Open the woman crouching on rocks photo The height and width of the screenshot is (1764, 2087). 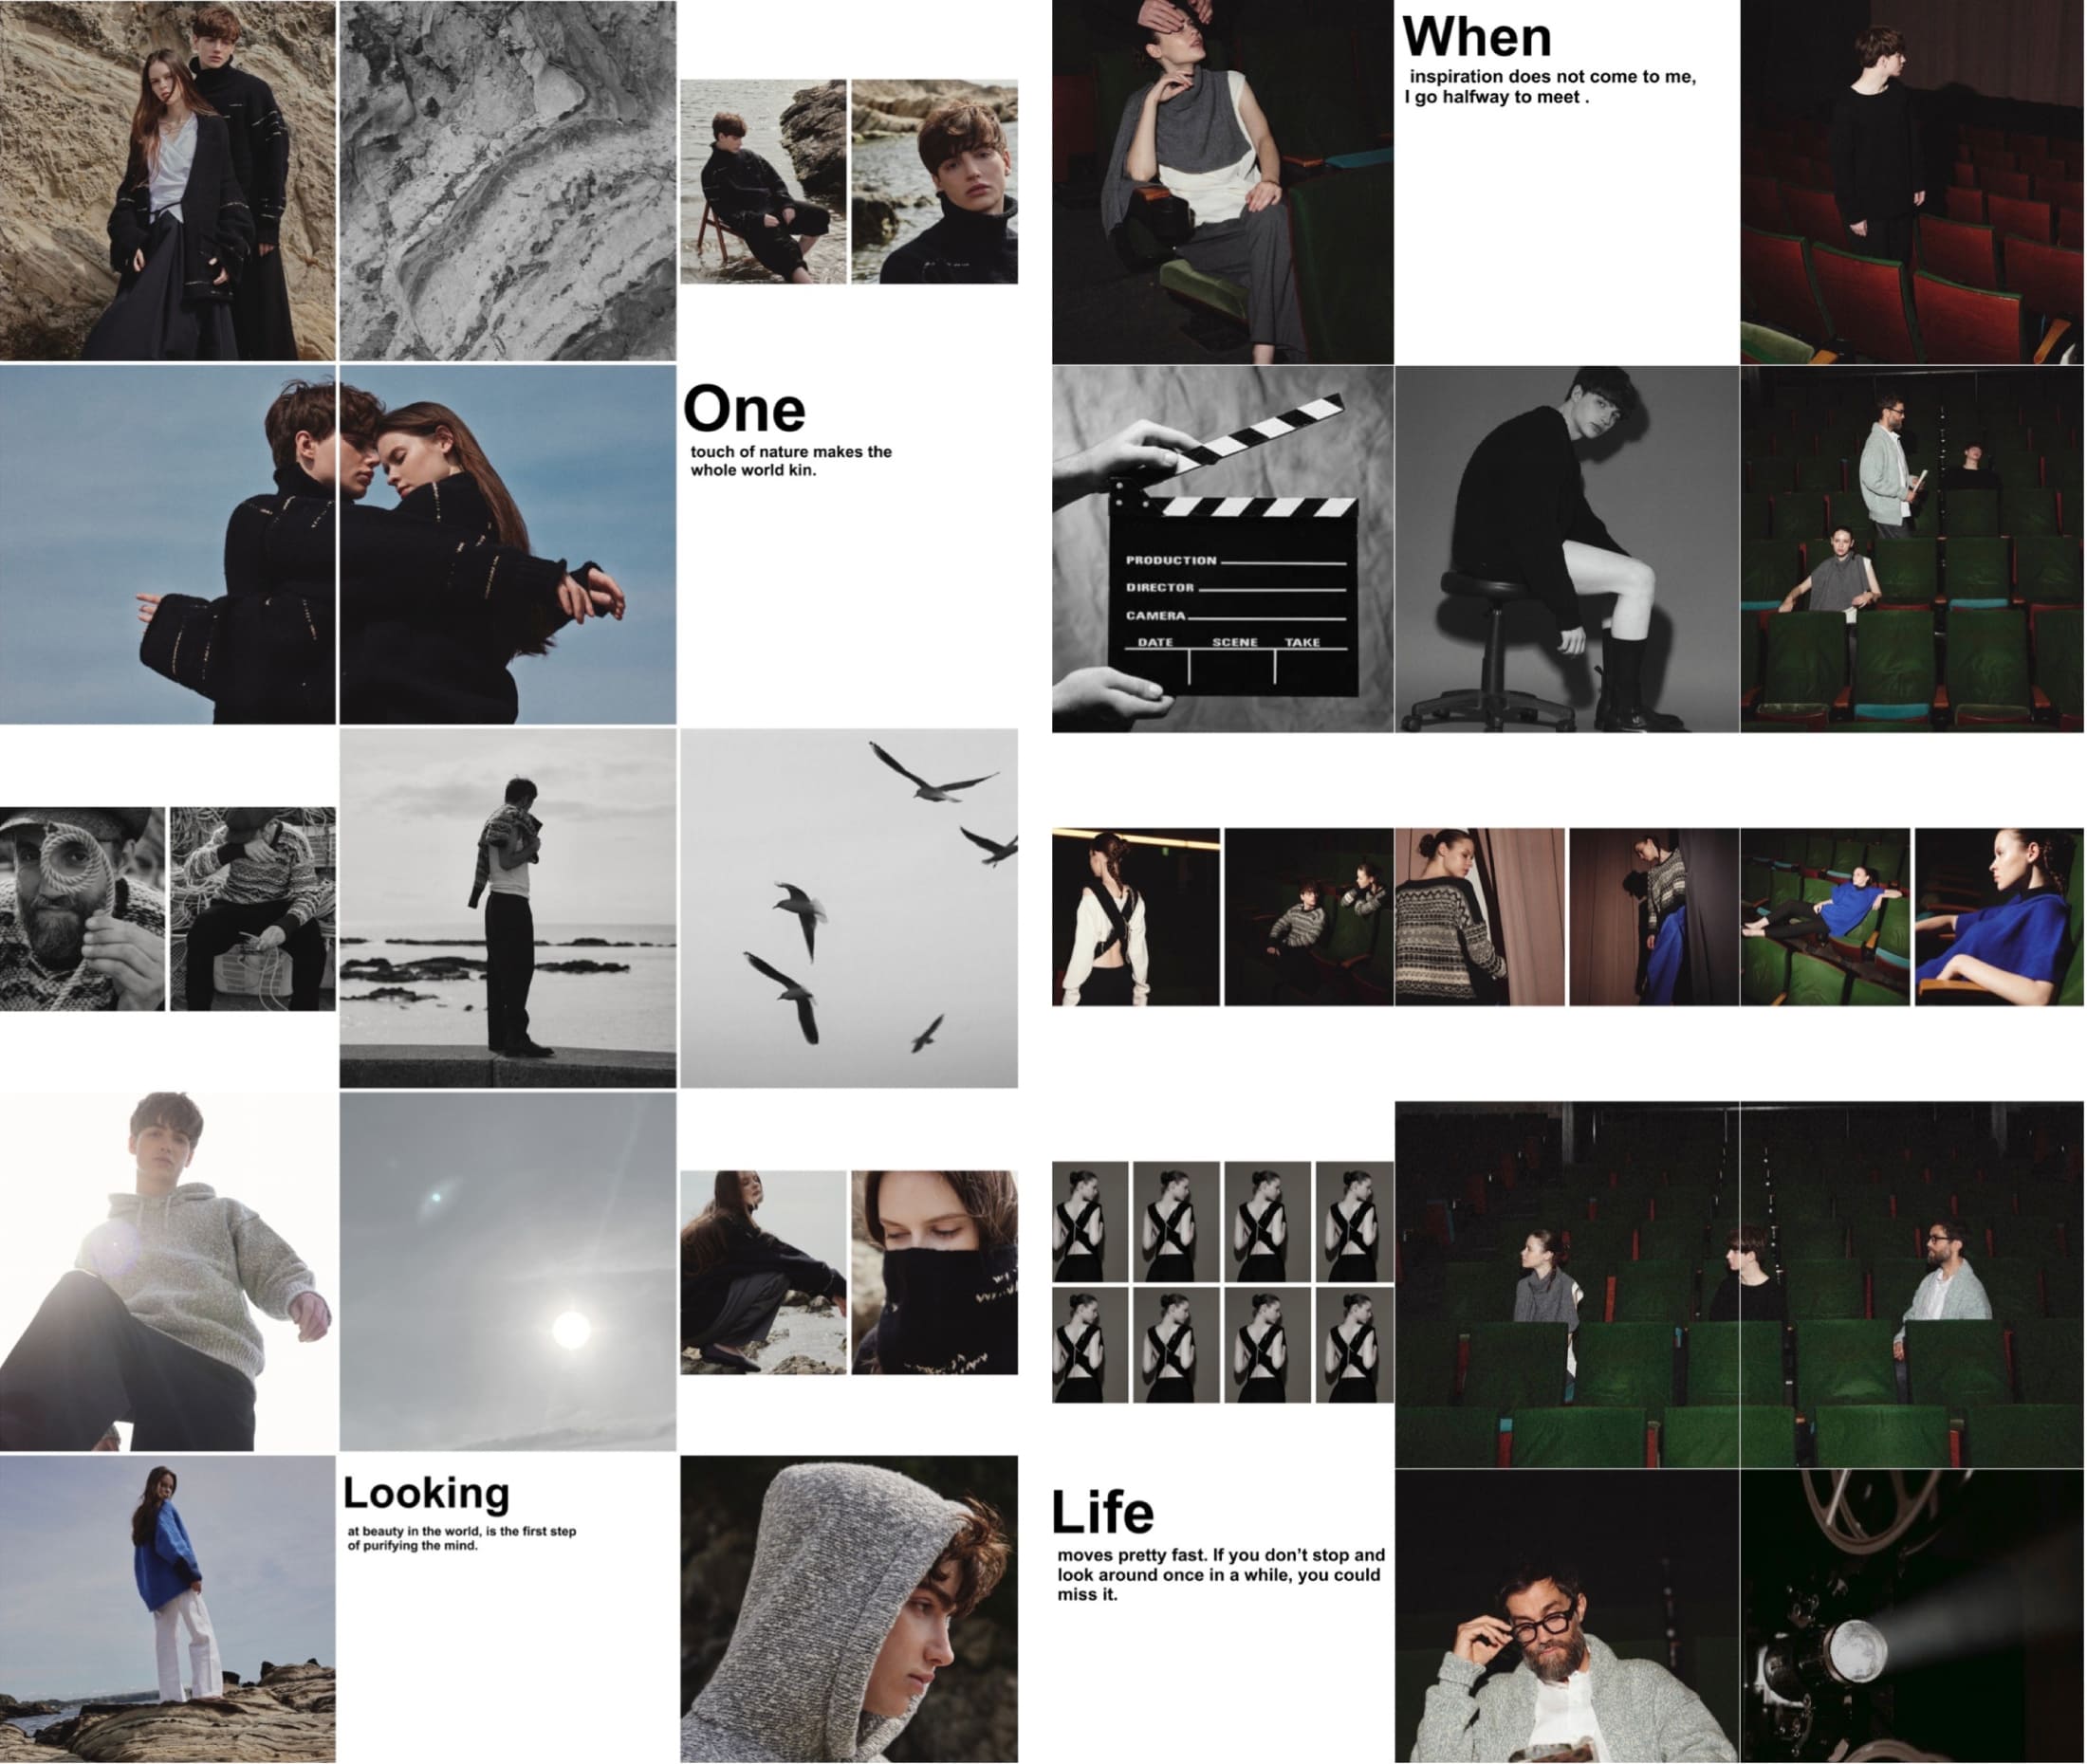[x=763, y=1273]
